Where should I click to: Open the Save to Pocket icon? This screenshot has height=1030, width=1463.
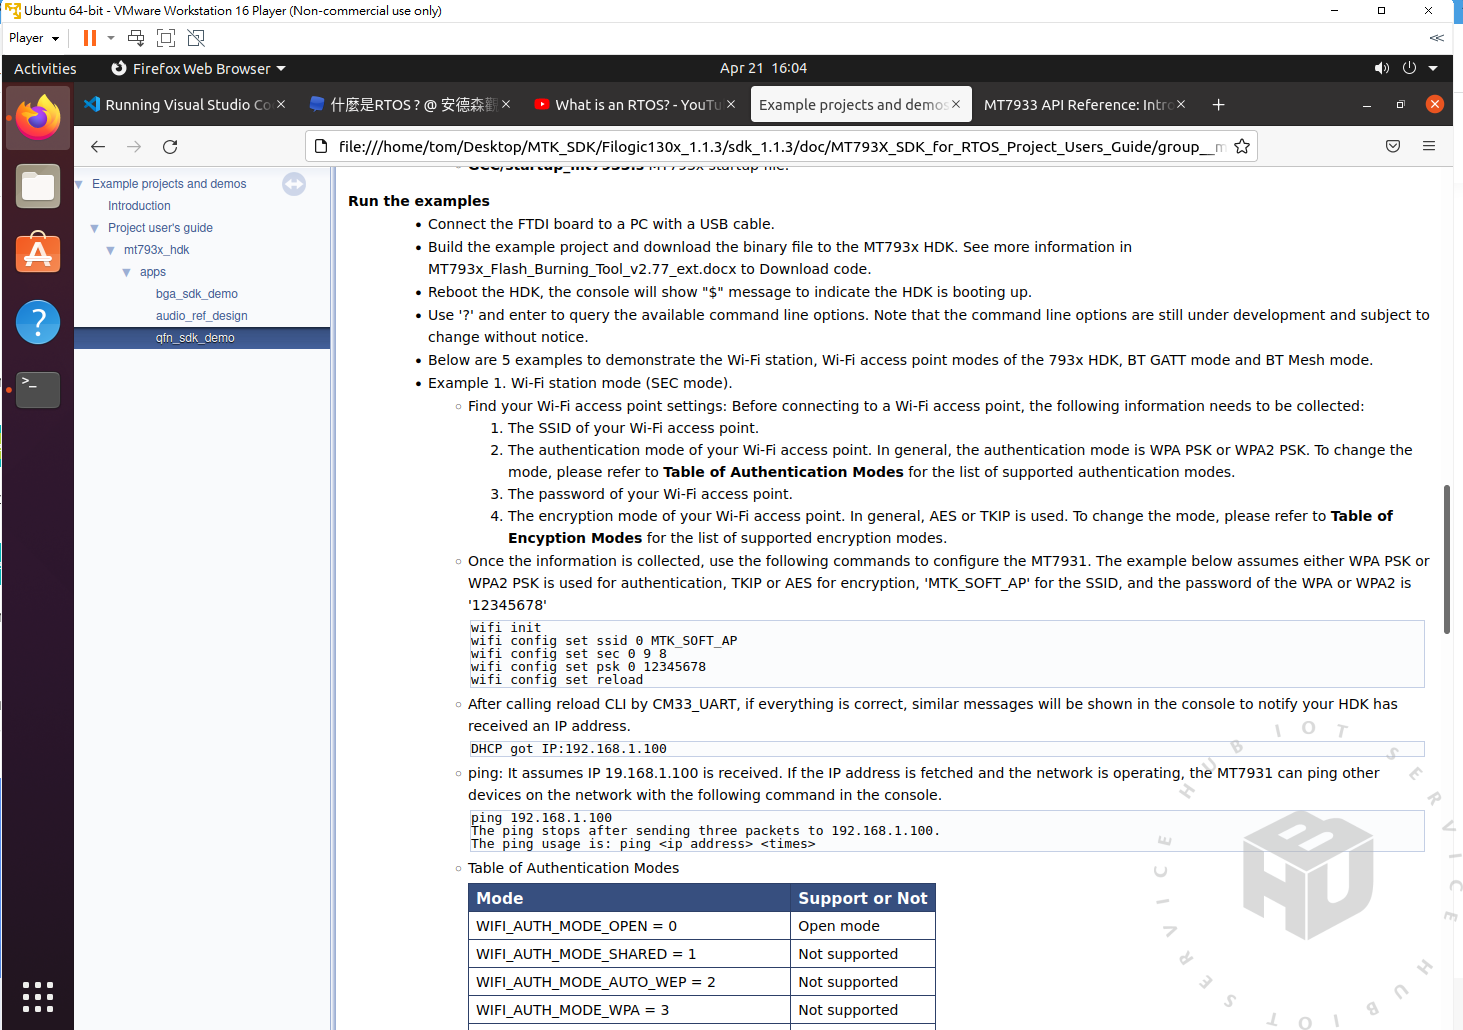[x=1393, y=146]
